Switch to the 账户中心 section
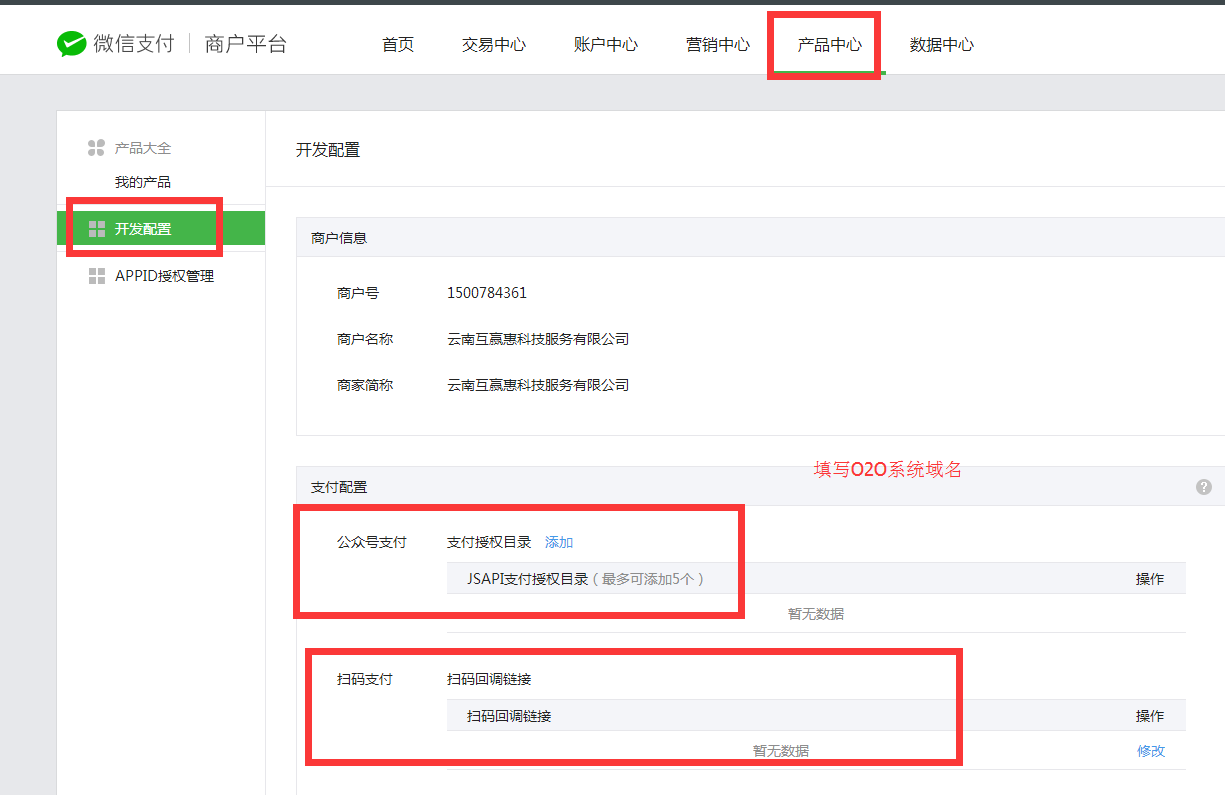 click(605, 44)
